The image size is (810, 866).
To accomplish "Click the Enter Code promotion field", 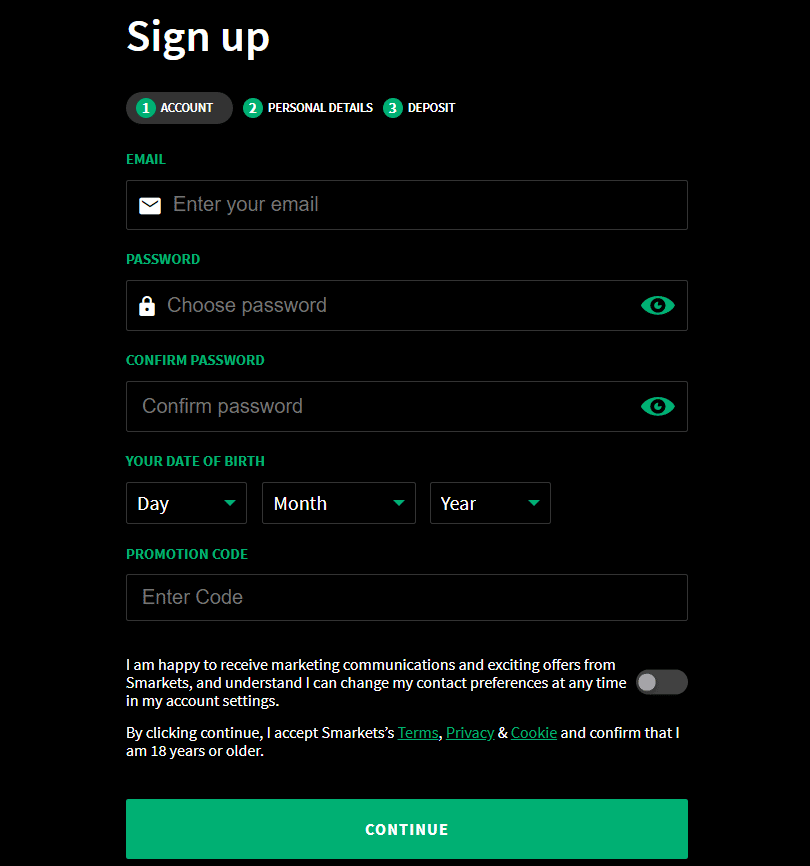I will tap(406, 597).
